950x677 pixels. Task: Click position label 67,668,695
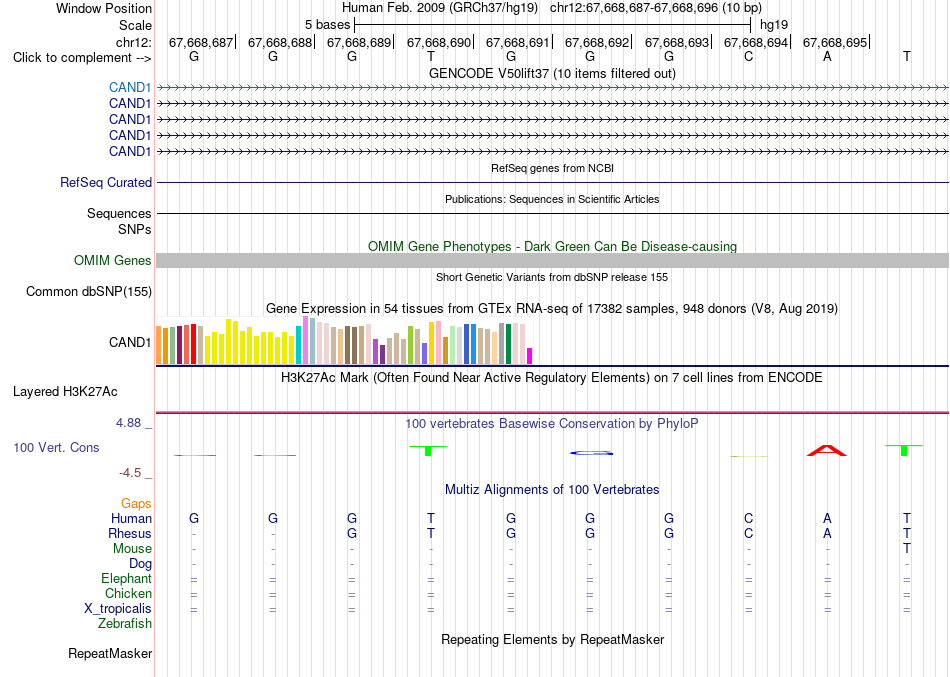835,42
